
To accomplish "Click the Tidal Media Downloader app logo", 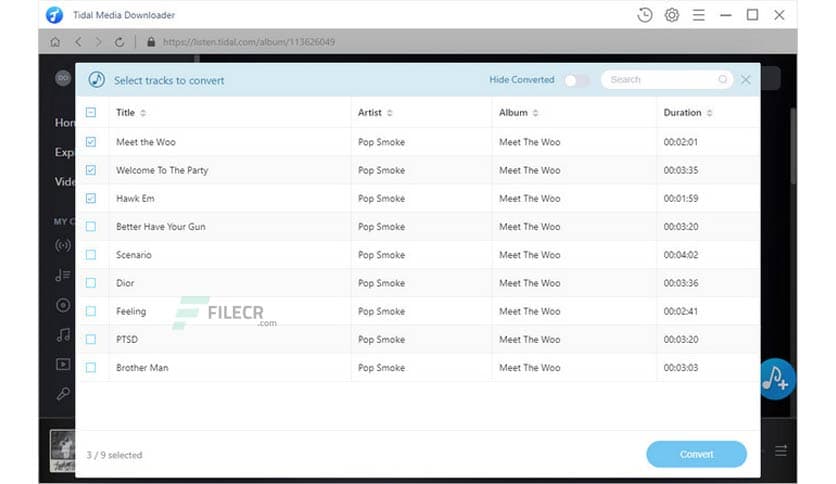I will point(54,15).
